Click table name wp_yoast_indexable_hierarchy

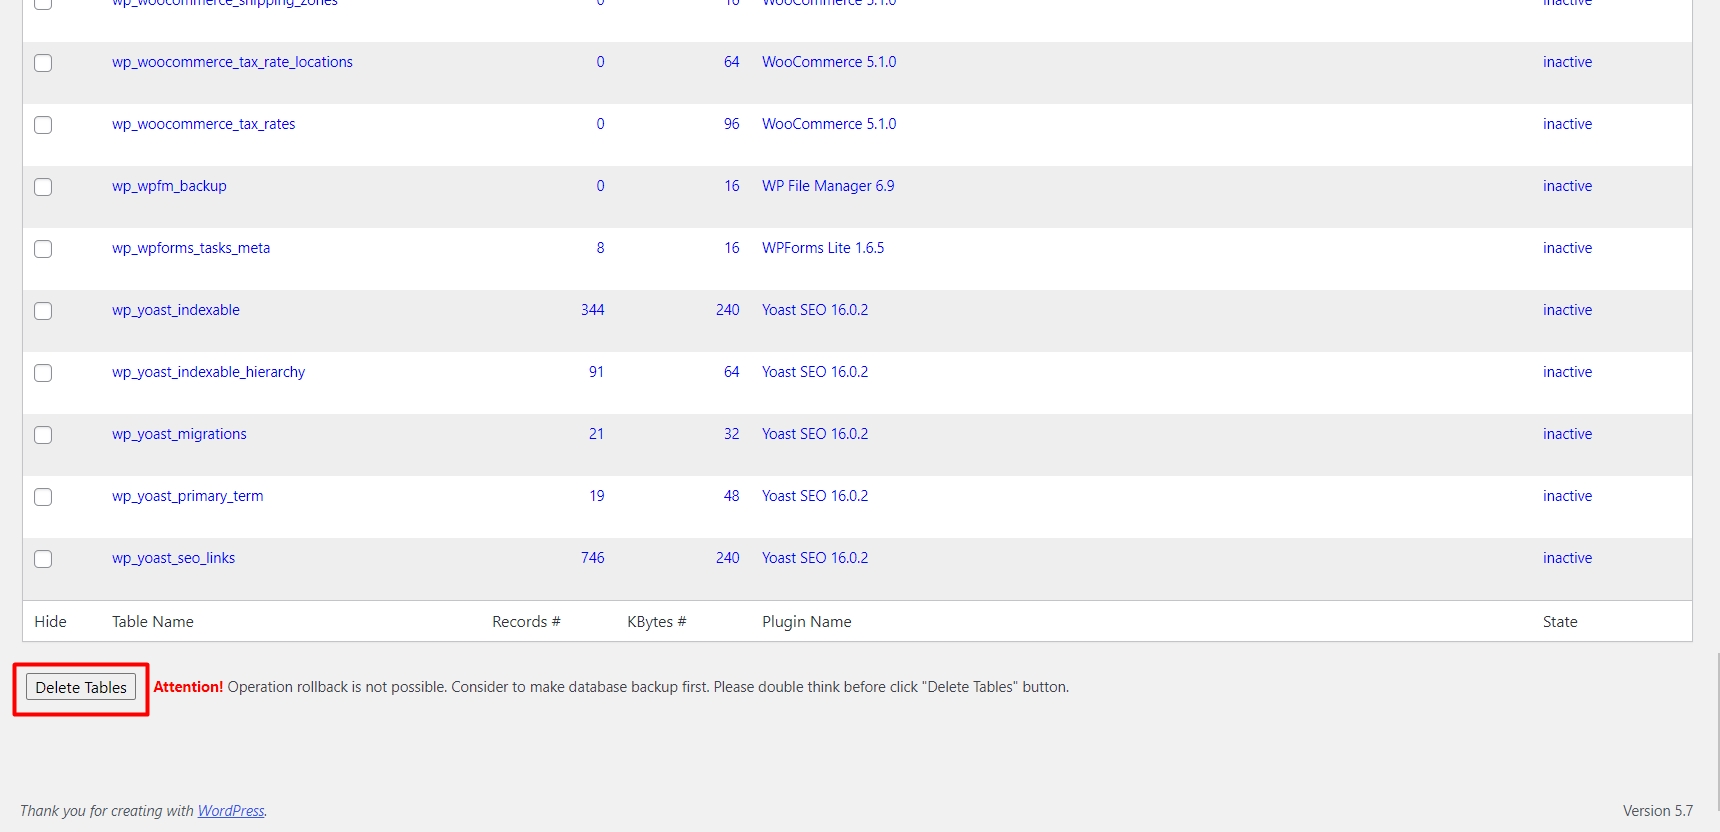208,372
